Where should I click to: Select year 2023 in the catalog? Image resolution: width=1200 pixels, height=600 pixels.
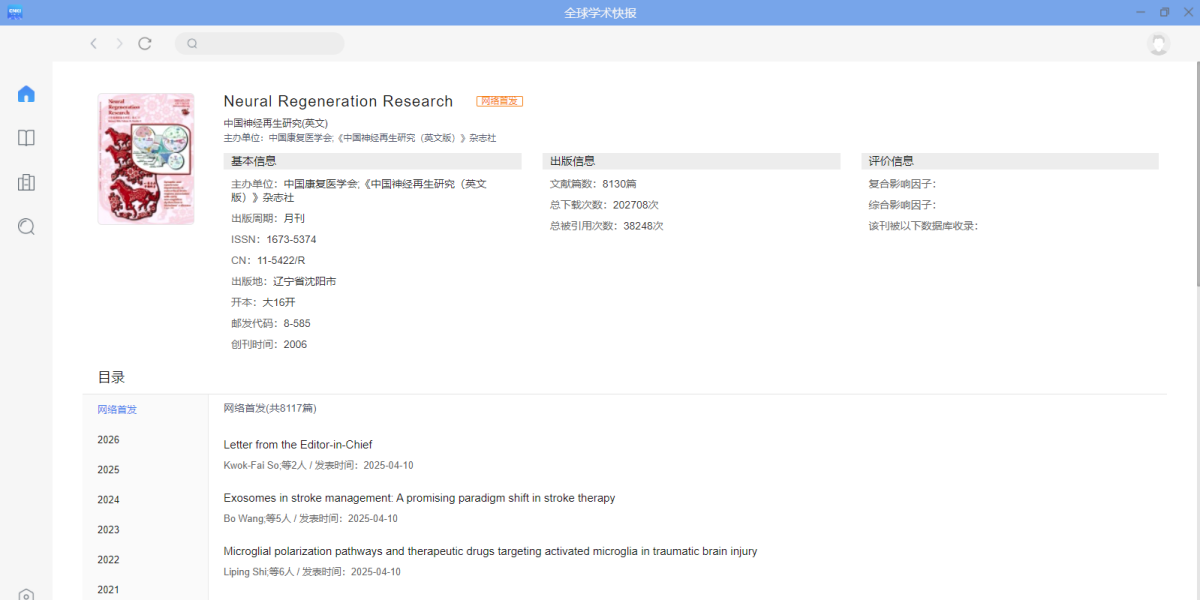tap(108, 530)
